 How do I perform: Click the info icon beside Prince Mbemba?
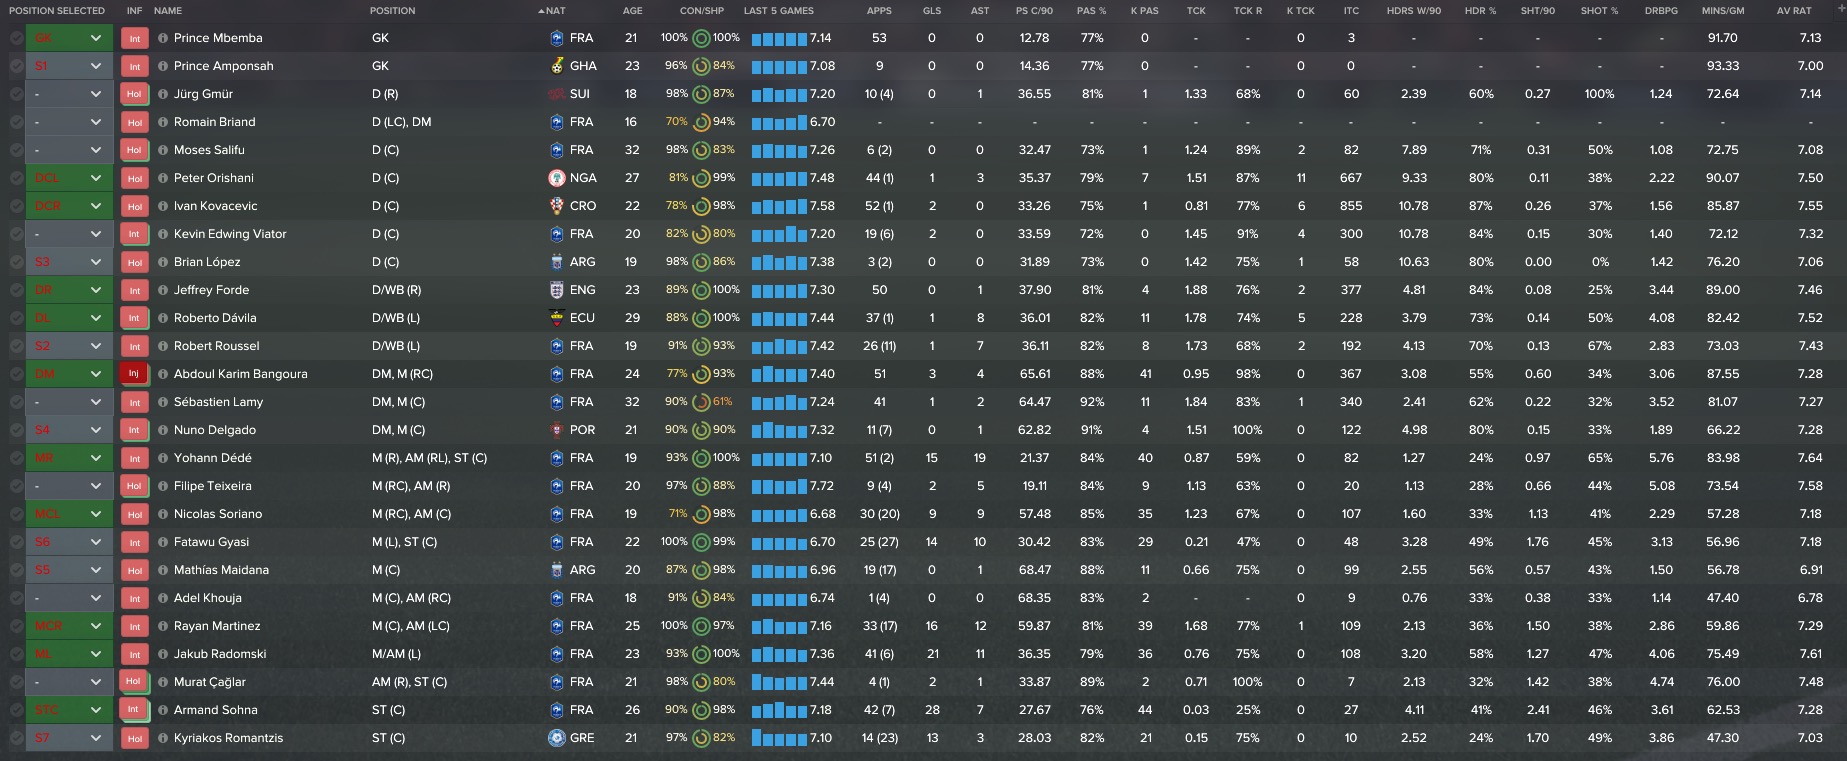coord(163,38)
